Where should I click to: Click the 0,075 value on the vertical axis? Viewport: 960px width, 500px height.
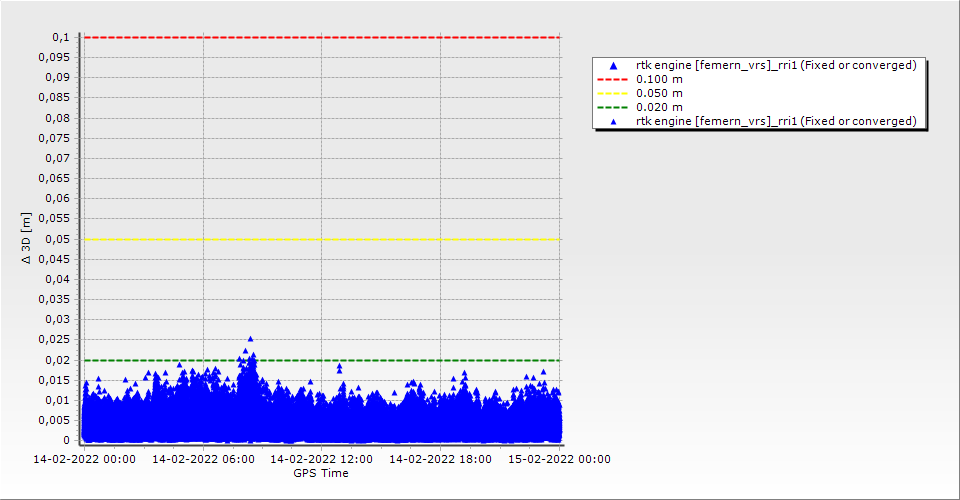coord(57,138)
